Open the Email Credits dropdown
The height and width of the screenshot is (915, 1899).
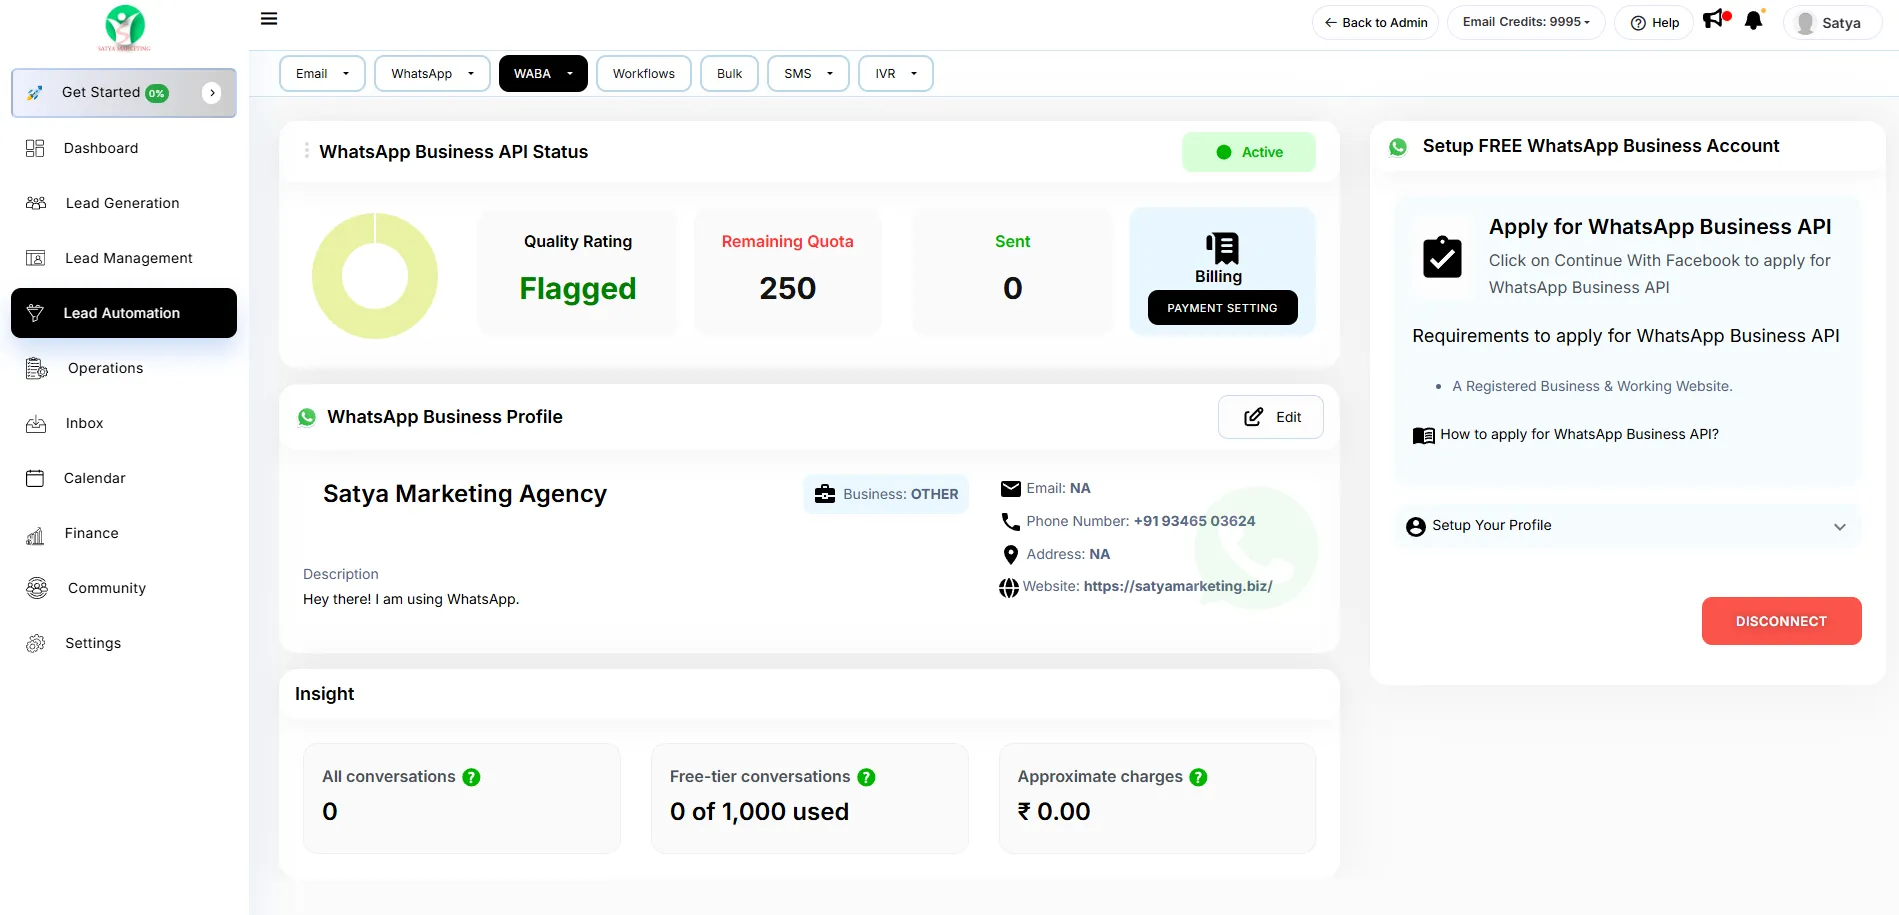pyautogui.click(x=1525, y=22)
